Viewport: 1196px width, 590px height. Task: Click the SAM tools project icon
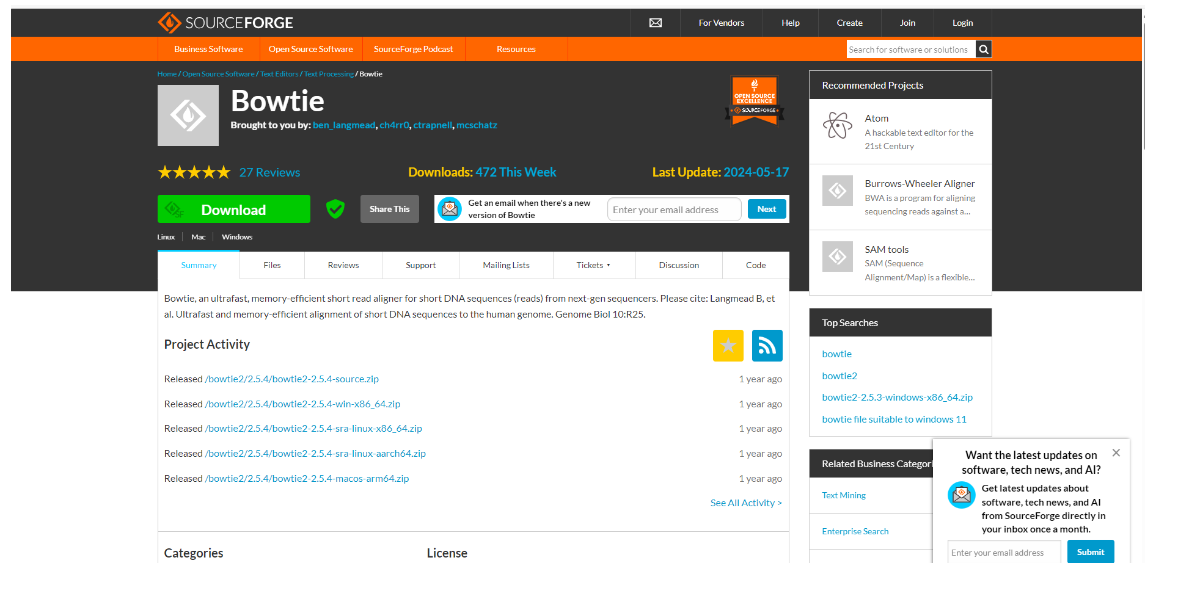pyautogui.click(x=837, y=257)
